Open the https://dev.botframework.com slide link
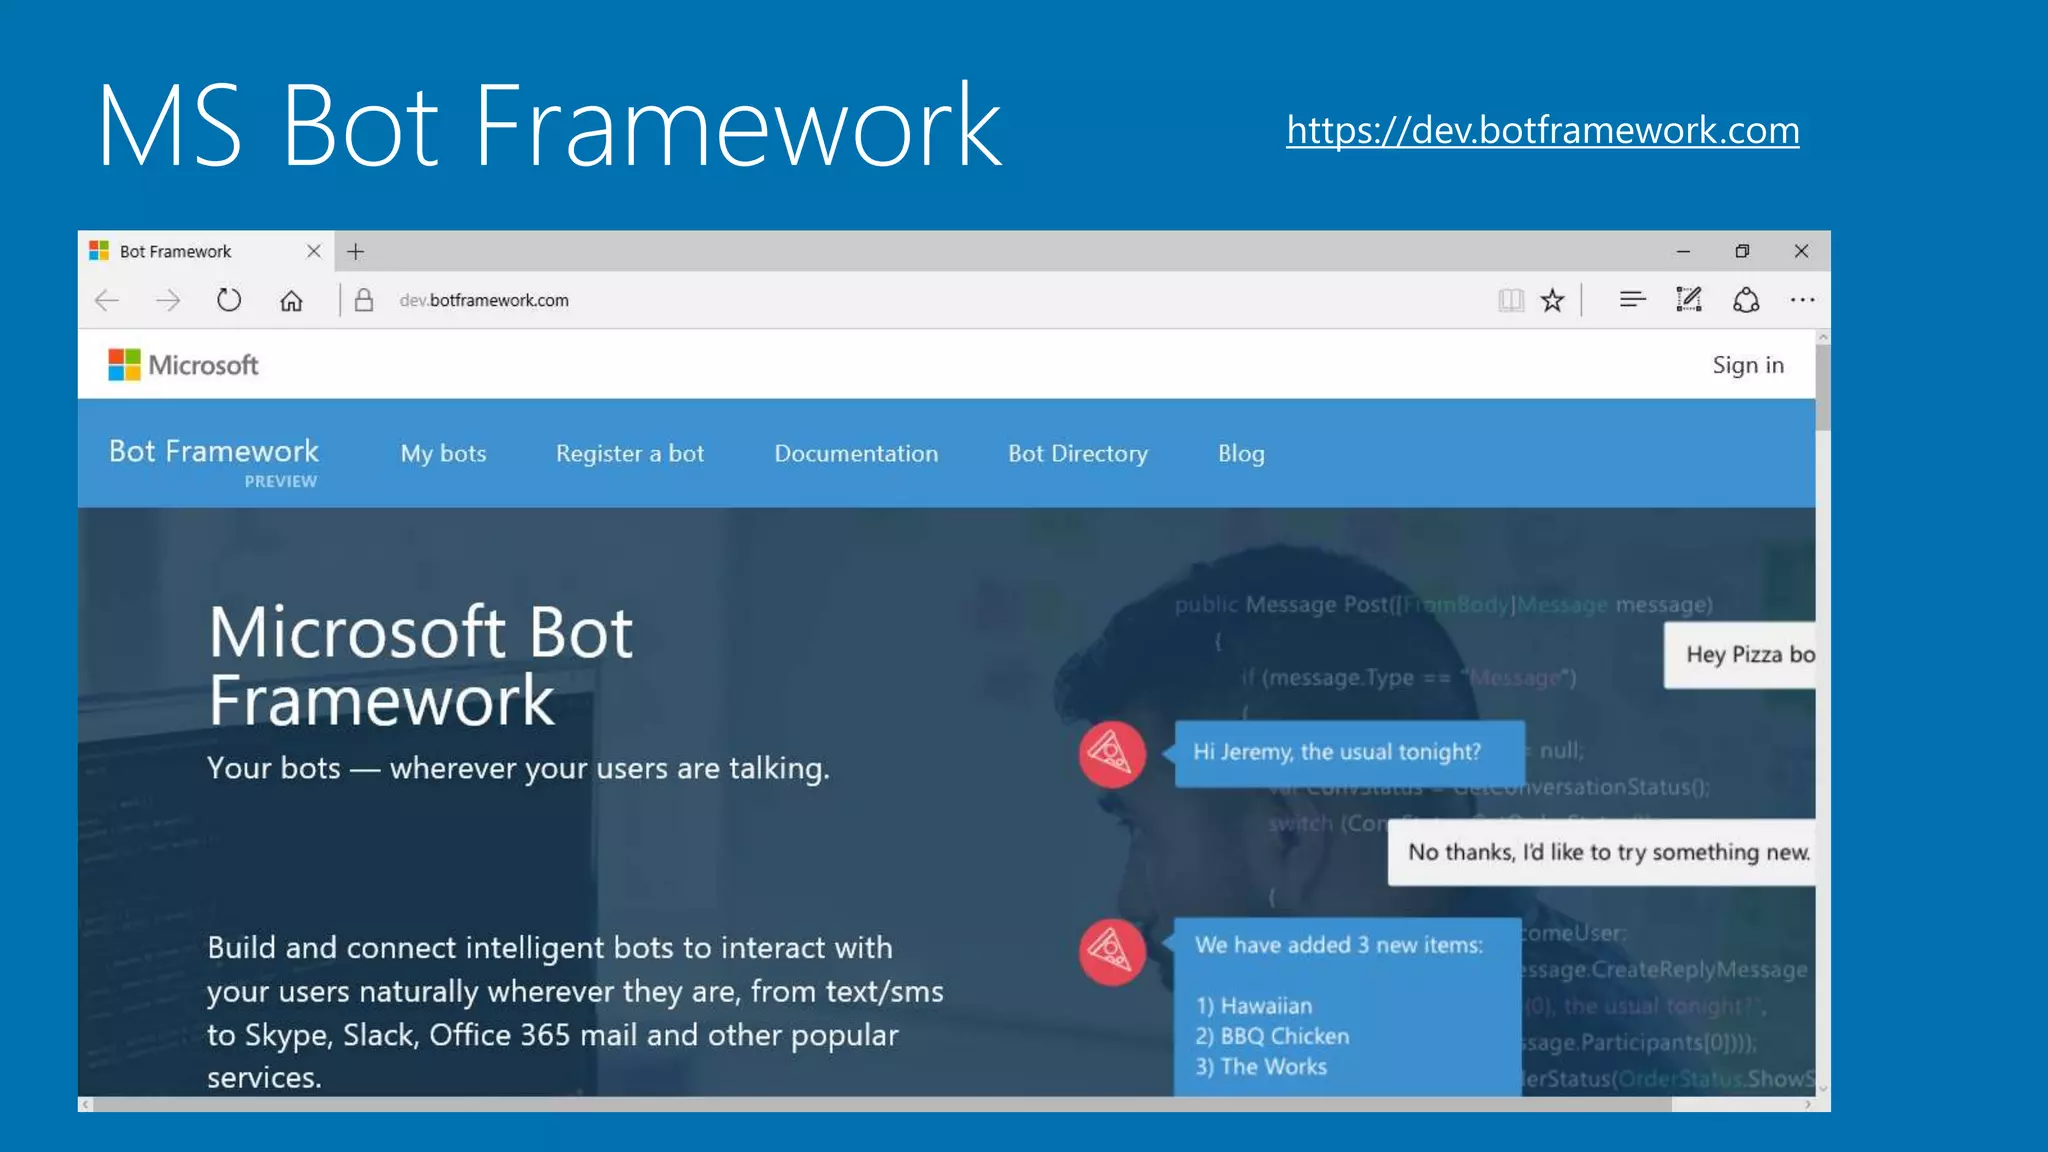The width and height of the screenshot is (2048, 1152). coord(1542,130)
